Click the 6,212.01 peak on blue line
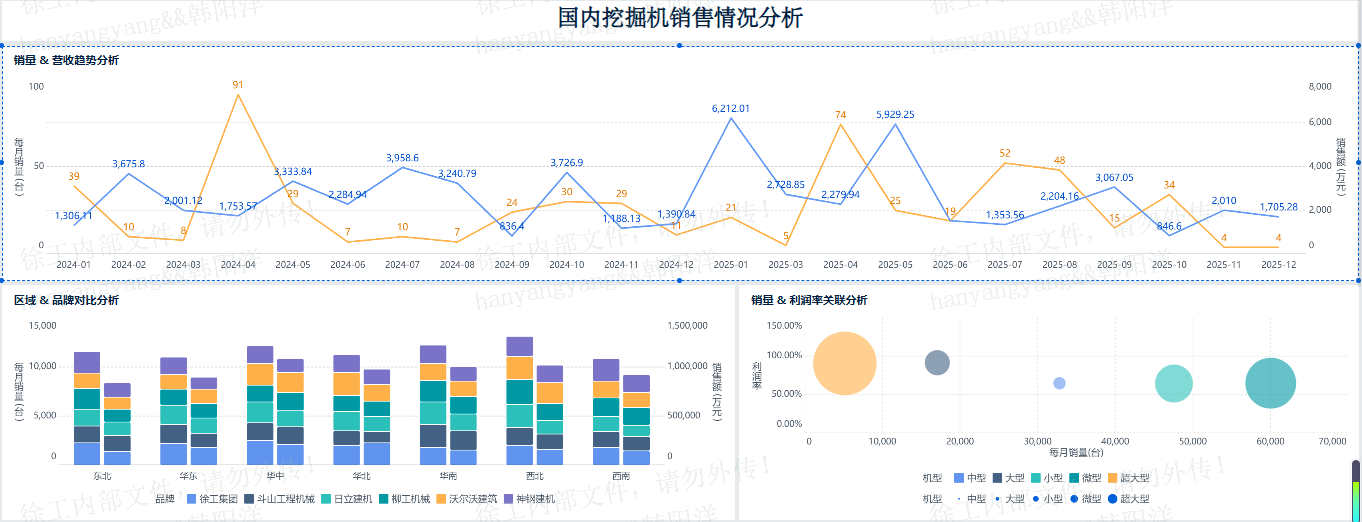Image resolution: width=1362 pixels, height=522 pixels. tap(731, 118)
